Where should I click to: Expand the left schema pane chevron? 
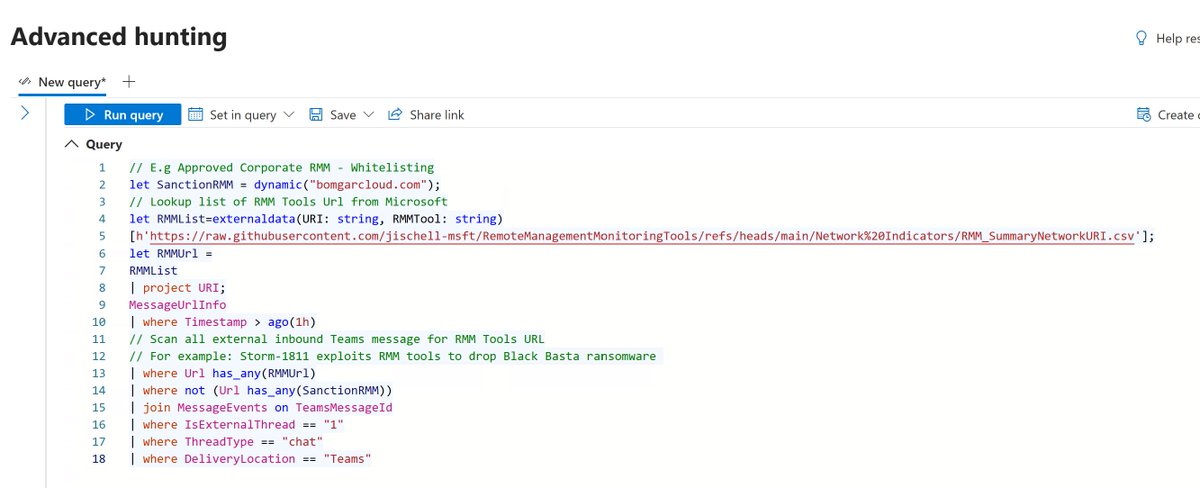pyautogui.click(x=26, y=113)
